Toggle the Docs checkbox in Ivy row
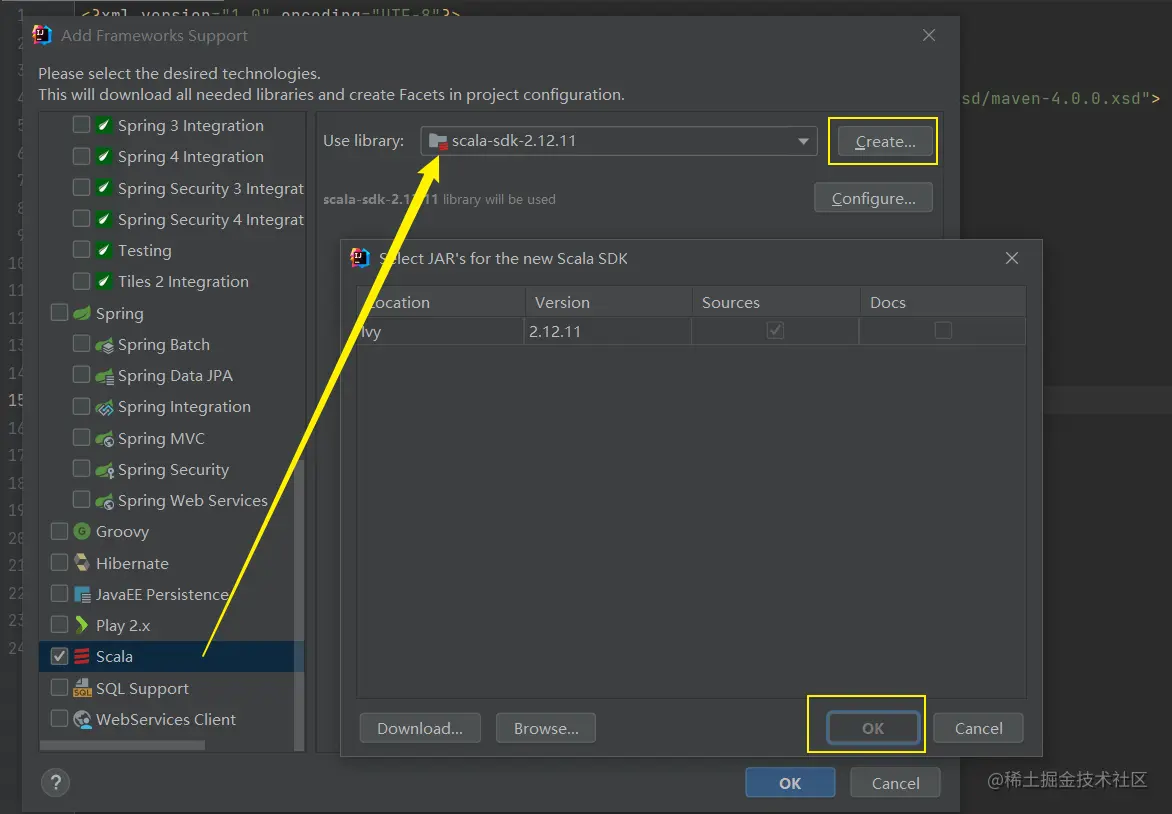Image resolution: width=1172 pixels, height=814 pixels. pos(943,330)
